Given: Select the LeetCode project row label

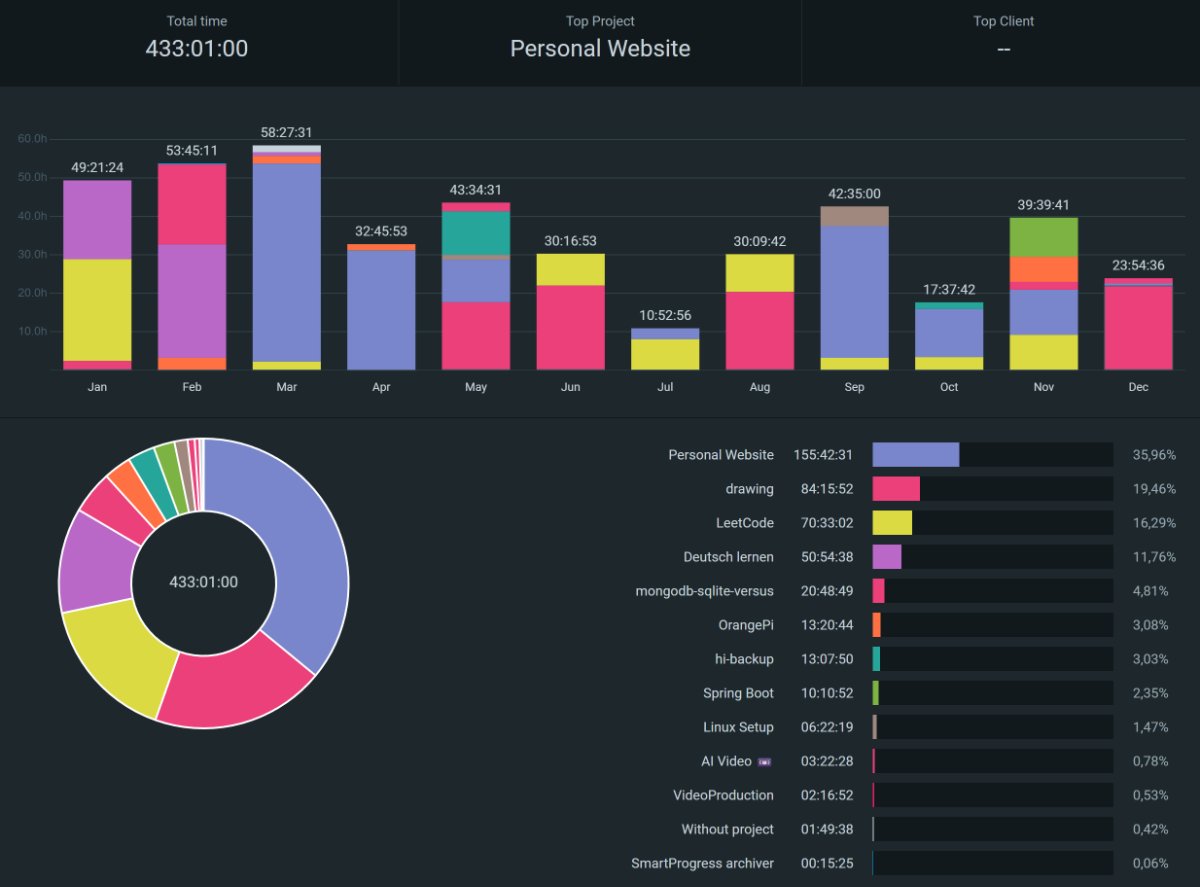Looking at the screenshot, I should [744, 523].
